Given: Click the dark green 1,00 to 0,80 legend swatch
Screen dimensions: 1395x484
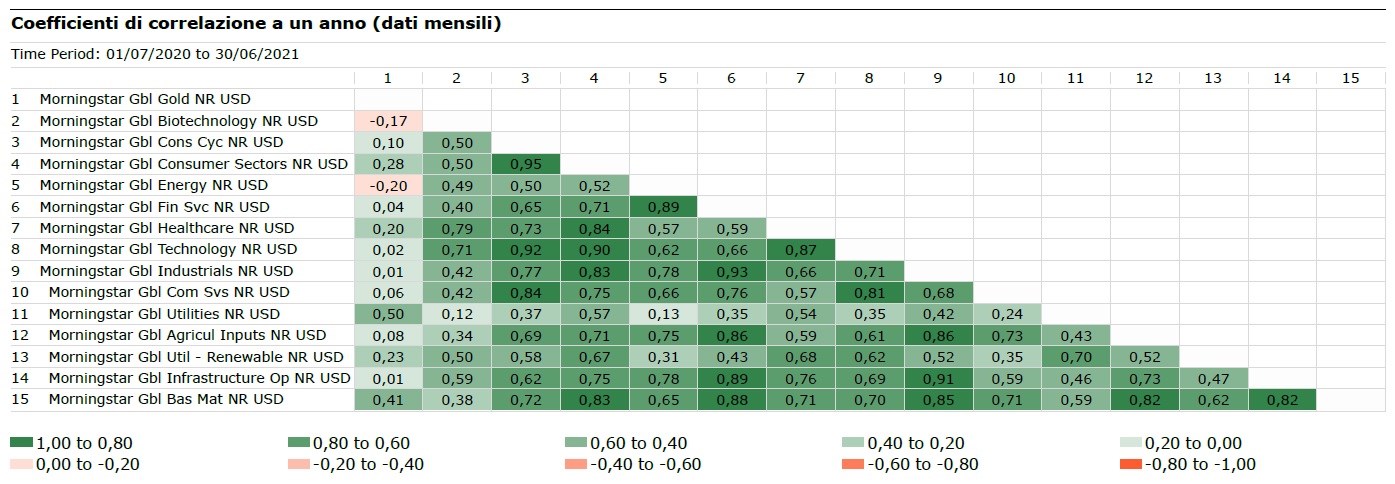Looking at the screenshot, I should pos(20,443).
